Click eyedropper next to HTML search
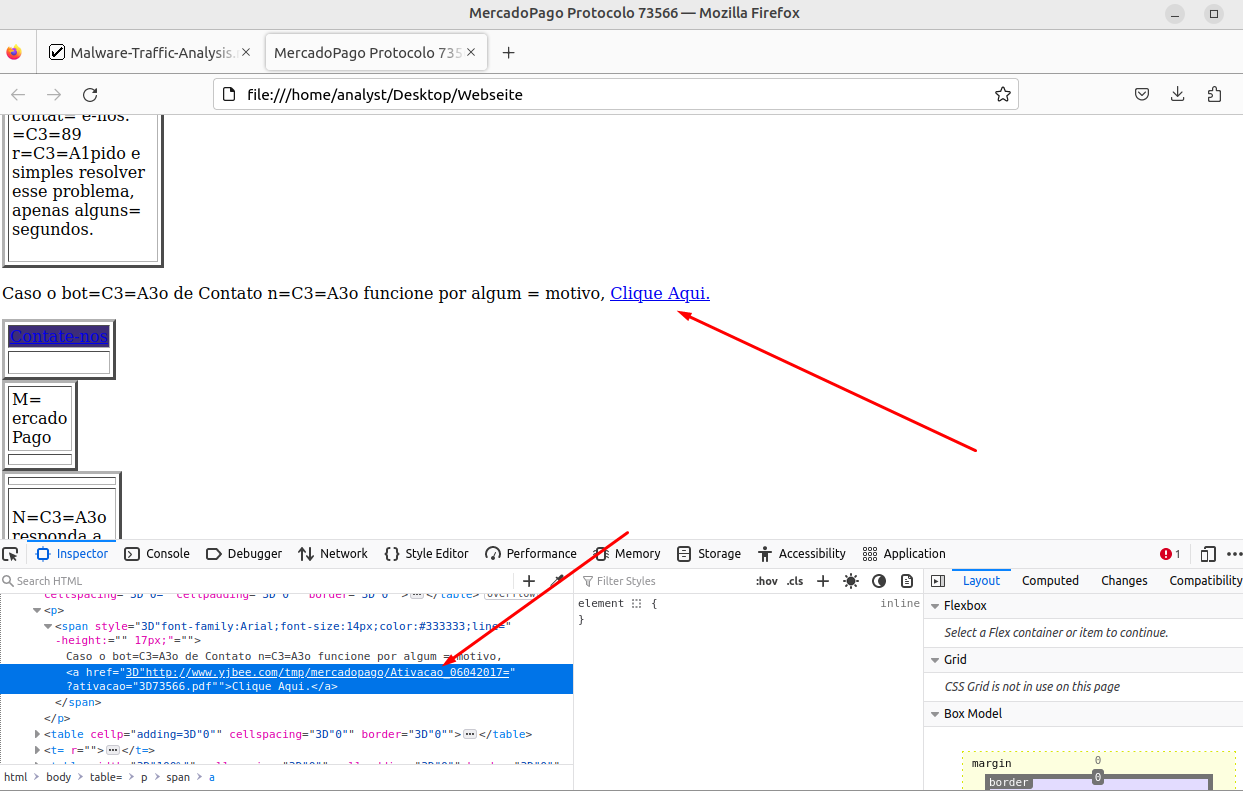 (x=558, y=581)
